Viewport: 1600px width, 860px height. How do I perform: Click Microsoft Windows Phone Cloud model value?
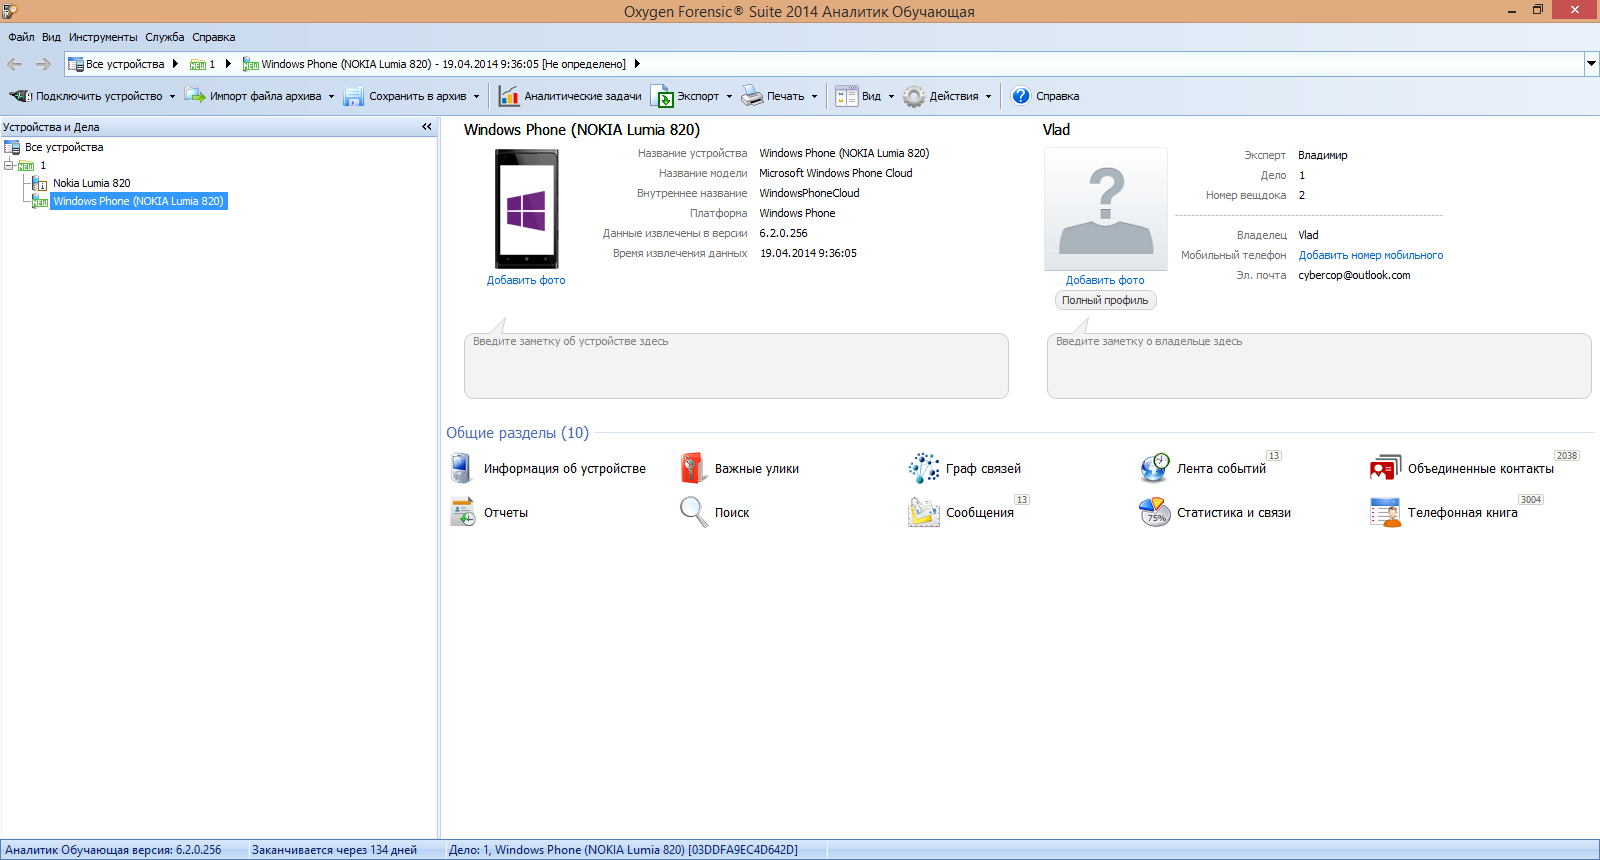pyautogui.click(x=836, y=173)
